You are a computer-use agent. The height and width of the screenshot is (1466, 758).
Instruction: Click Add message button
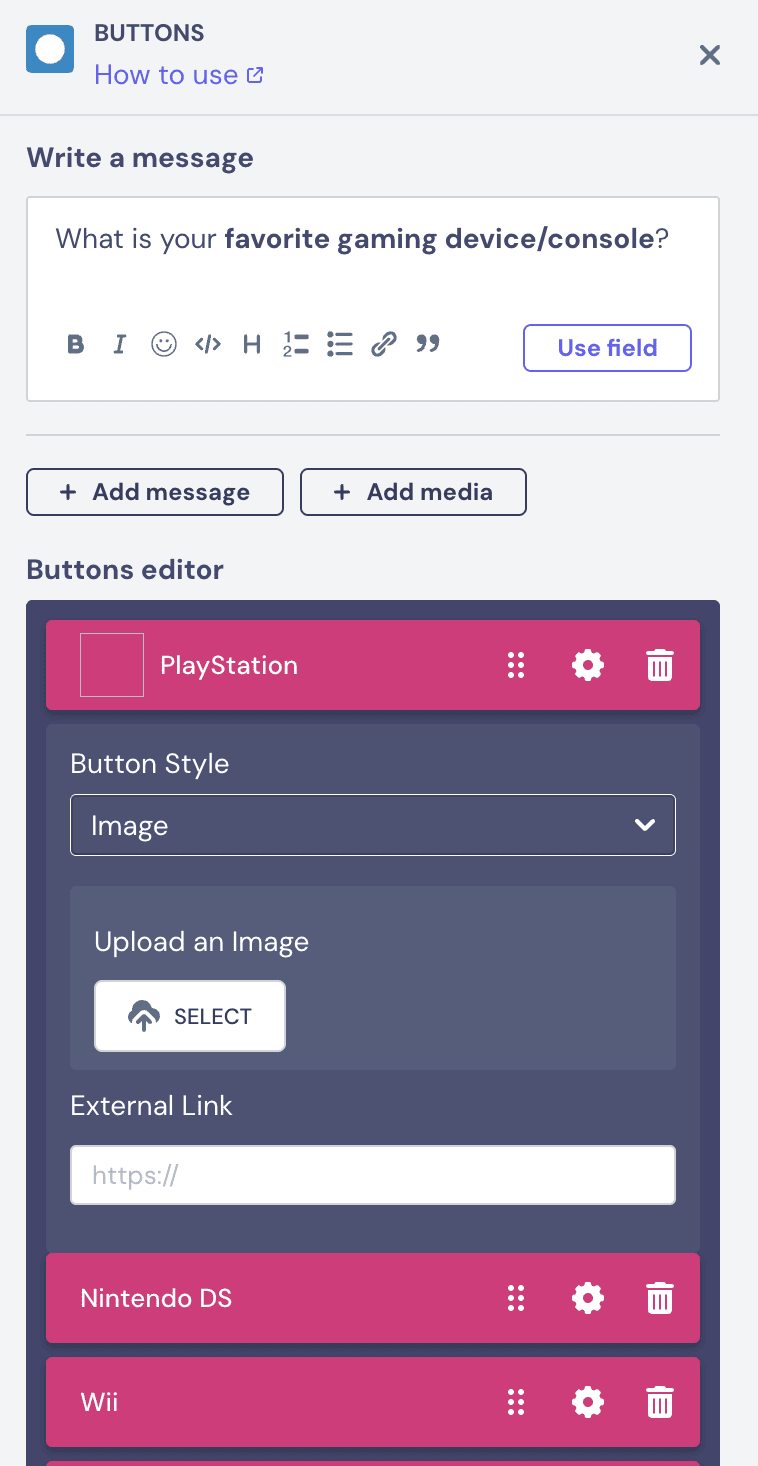(x=155, y=492)
